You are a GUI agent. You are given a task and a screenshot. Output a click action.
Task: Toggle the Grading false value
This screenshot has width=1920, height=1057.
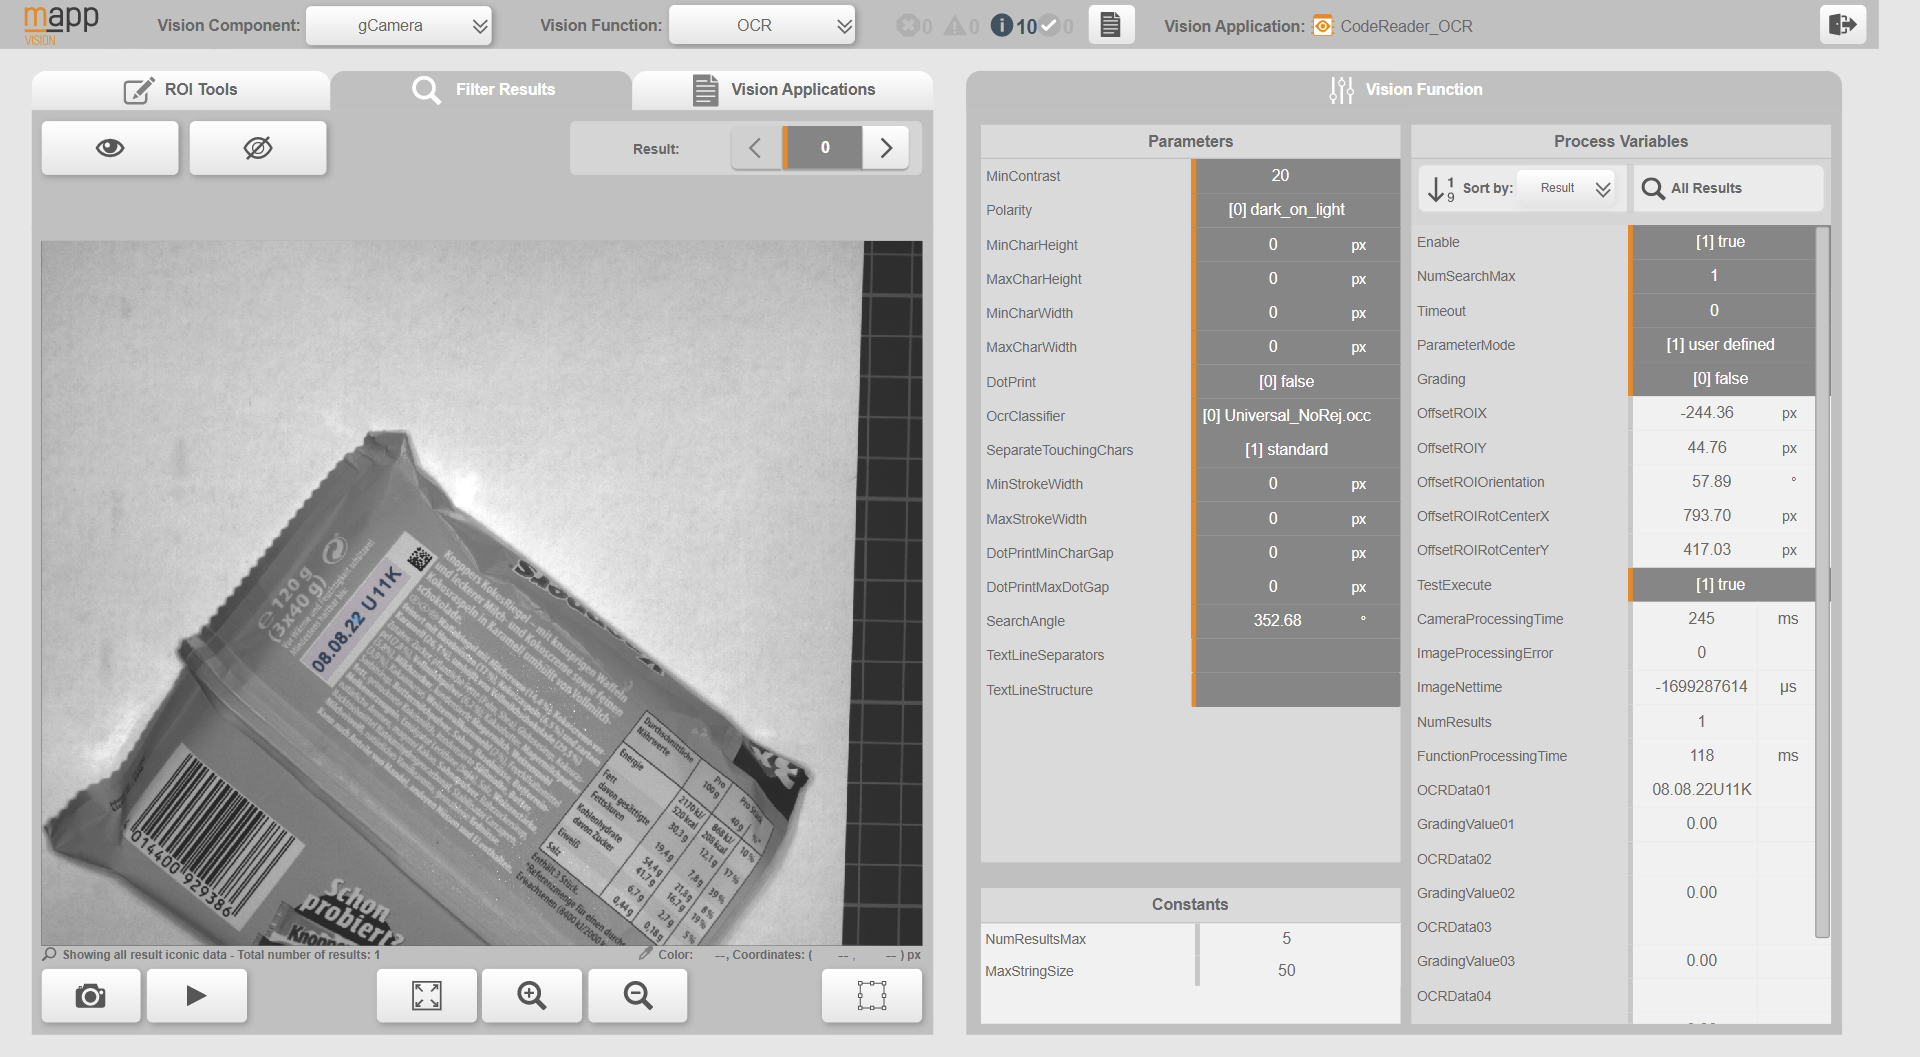click(1721, 379)
